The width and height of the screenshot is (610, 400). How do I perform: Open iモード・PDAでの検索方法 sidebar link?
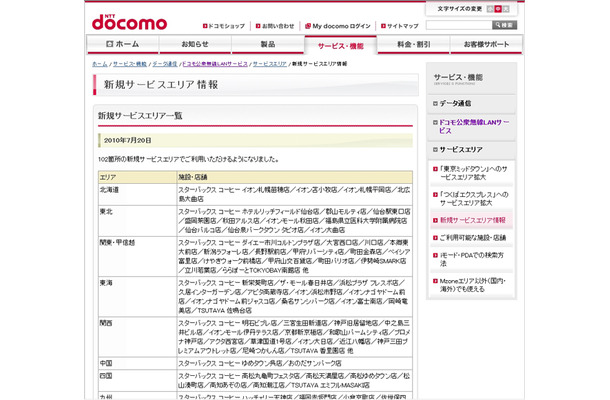point(472,259)
